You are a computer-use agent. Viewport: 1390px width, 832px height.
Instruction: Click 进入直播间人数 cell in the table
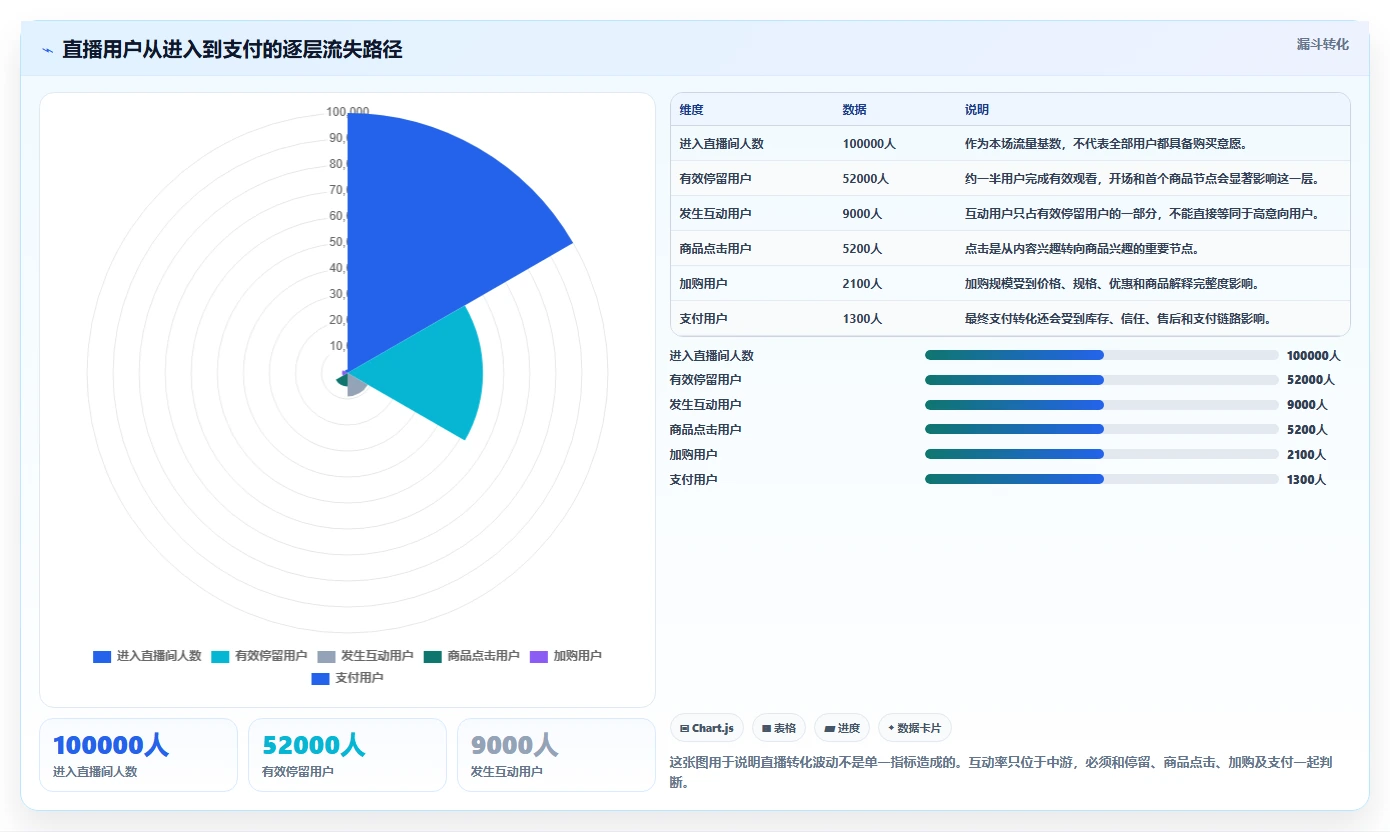tap(721, 144)
